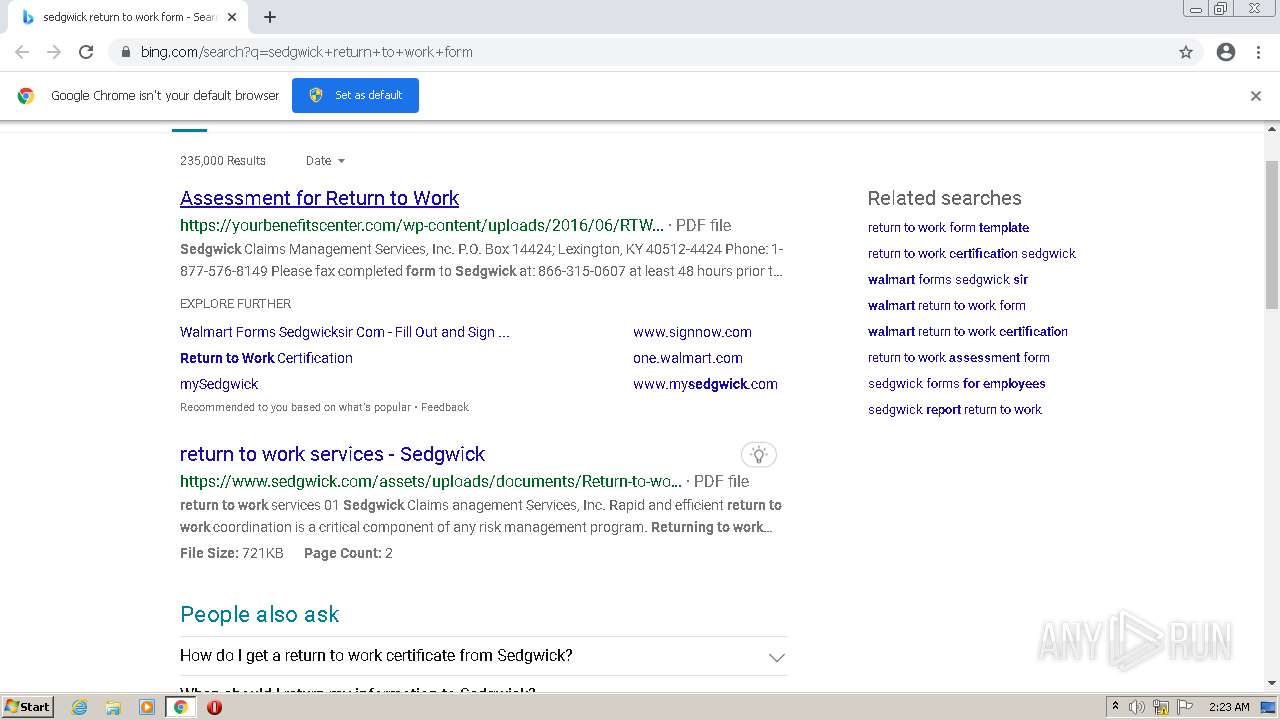
Task: Open the Assessment for Return to Work result
Action: pyautogui.click(x=320, y=198)
